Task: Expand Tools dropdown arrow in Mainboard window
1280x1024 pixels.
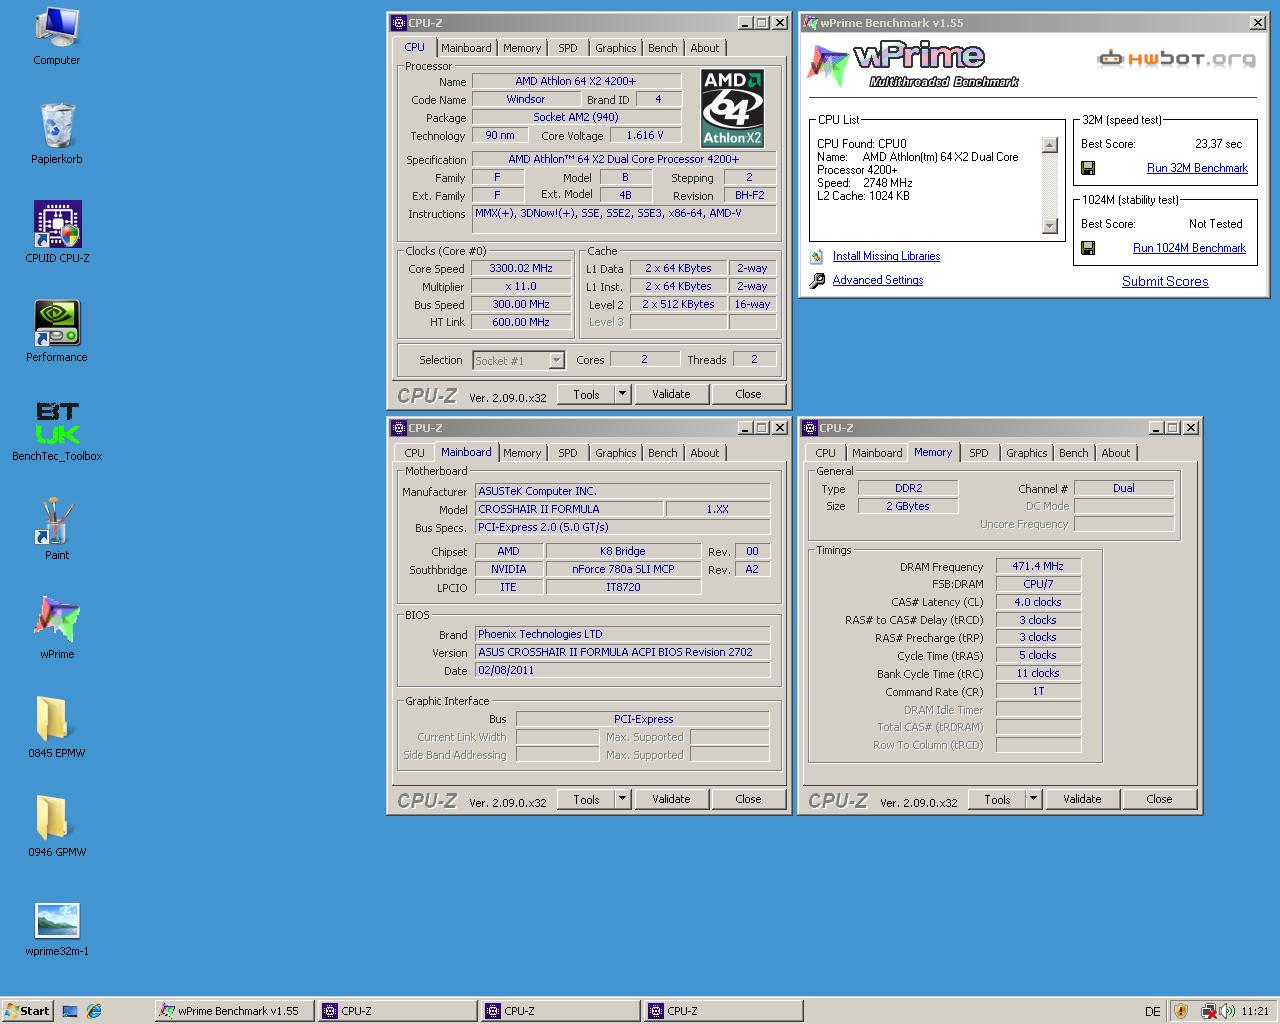Action: (x=622, y=799)
